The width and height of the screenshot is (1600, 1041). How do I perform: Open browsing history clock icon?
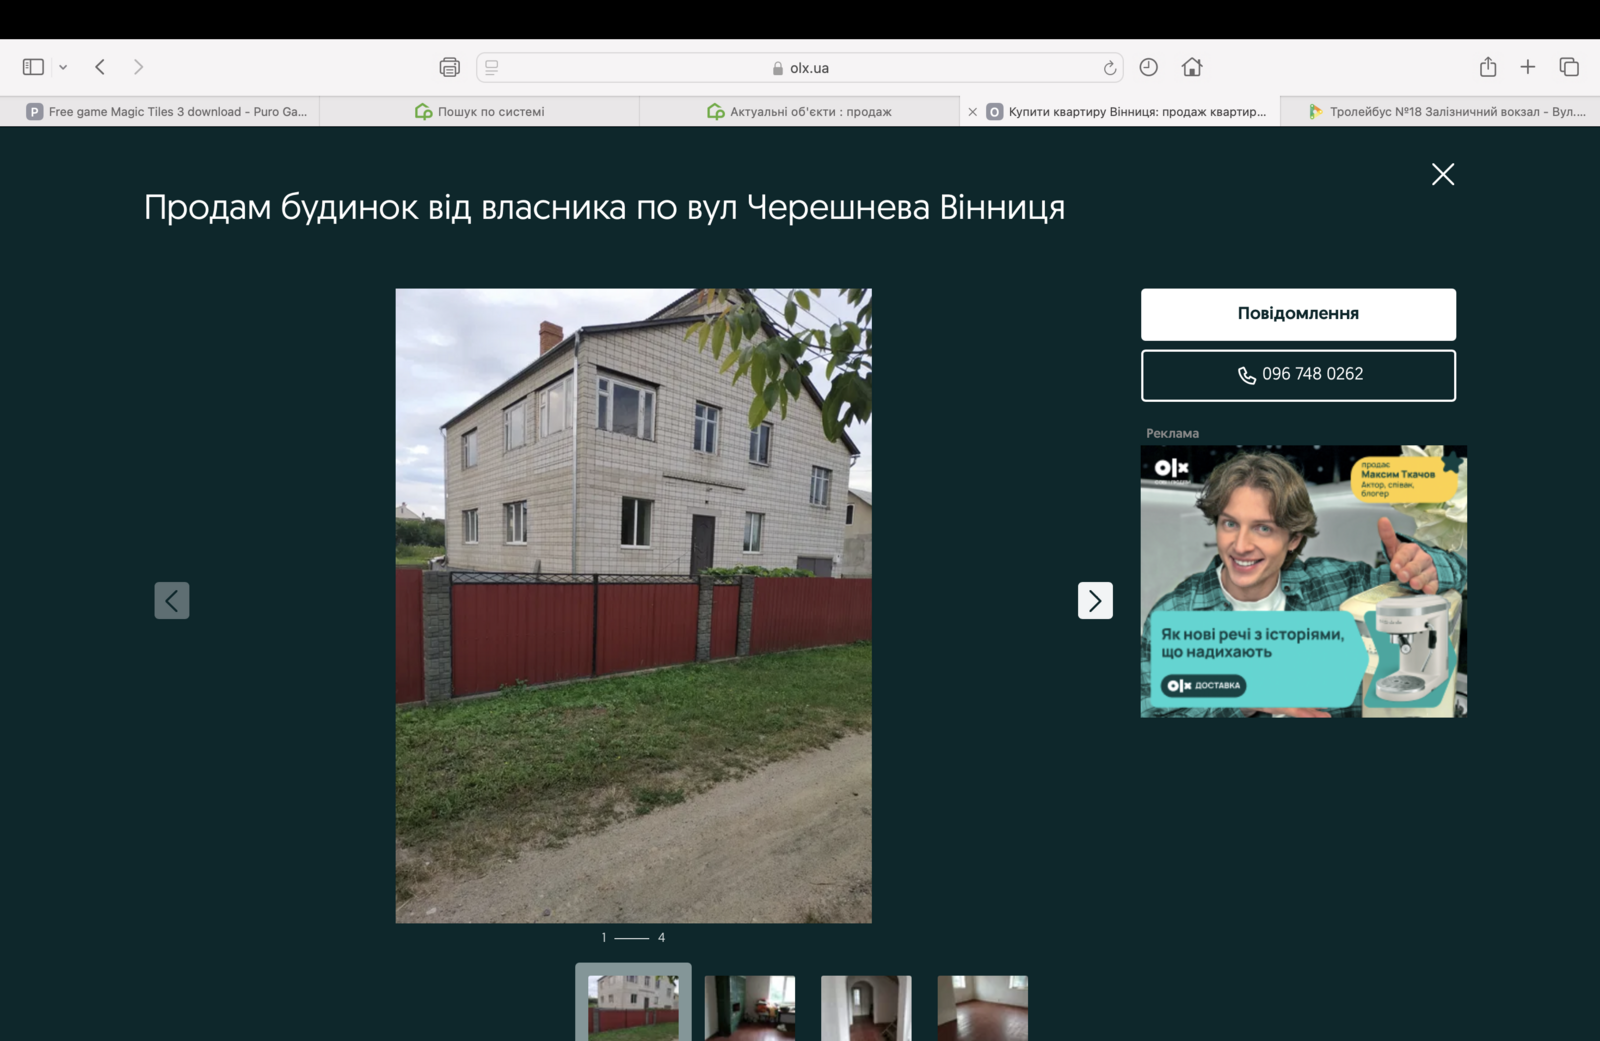click(1148, 67)
